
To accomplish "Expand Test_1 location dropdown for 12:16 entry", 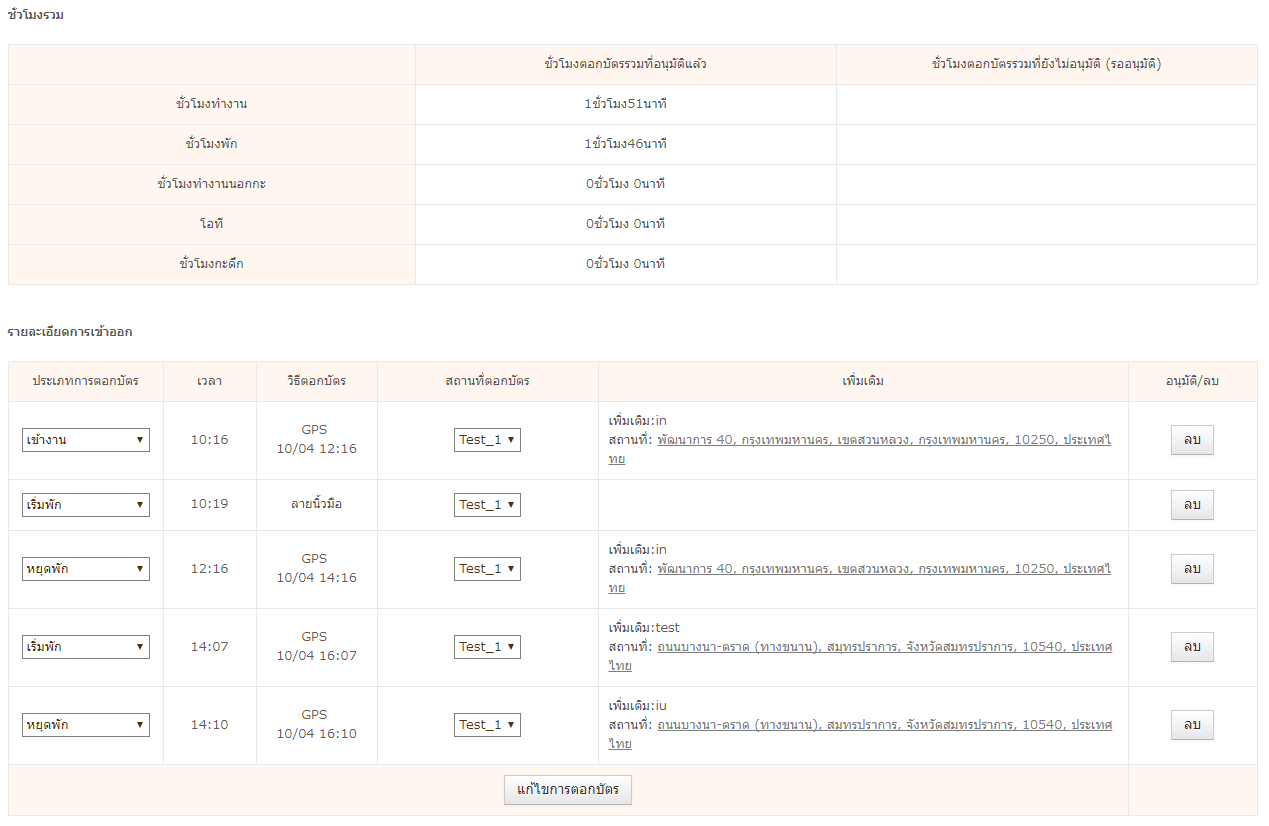I will click(487, 569).
